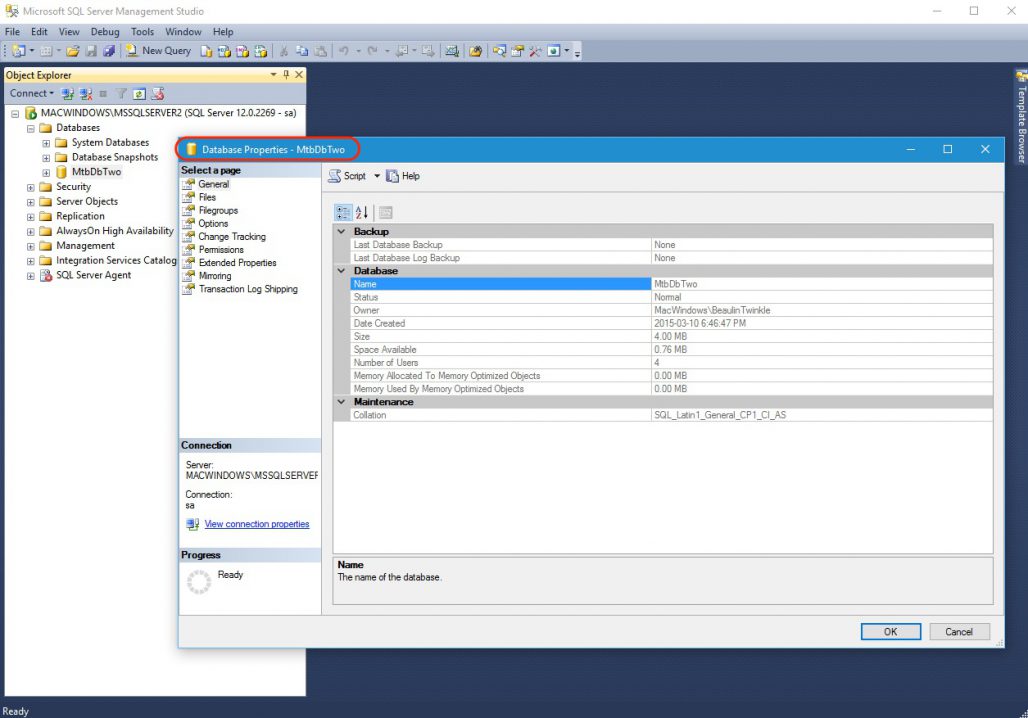Expand the Security folder

(30, 188)
